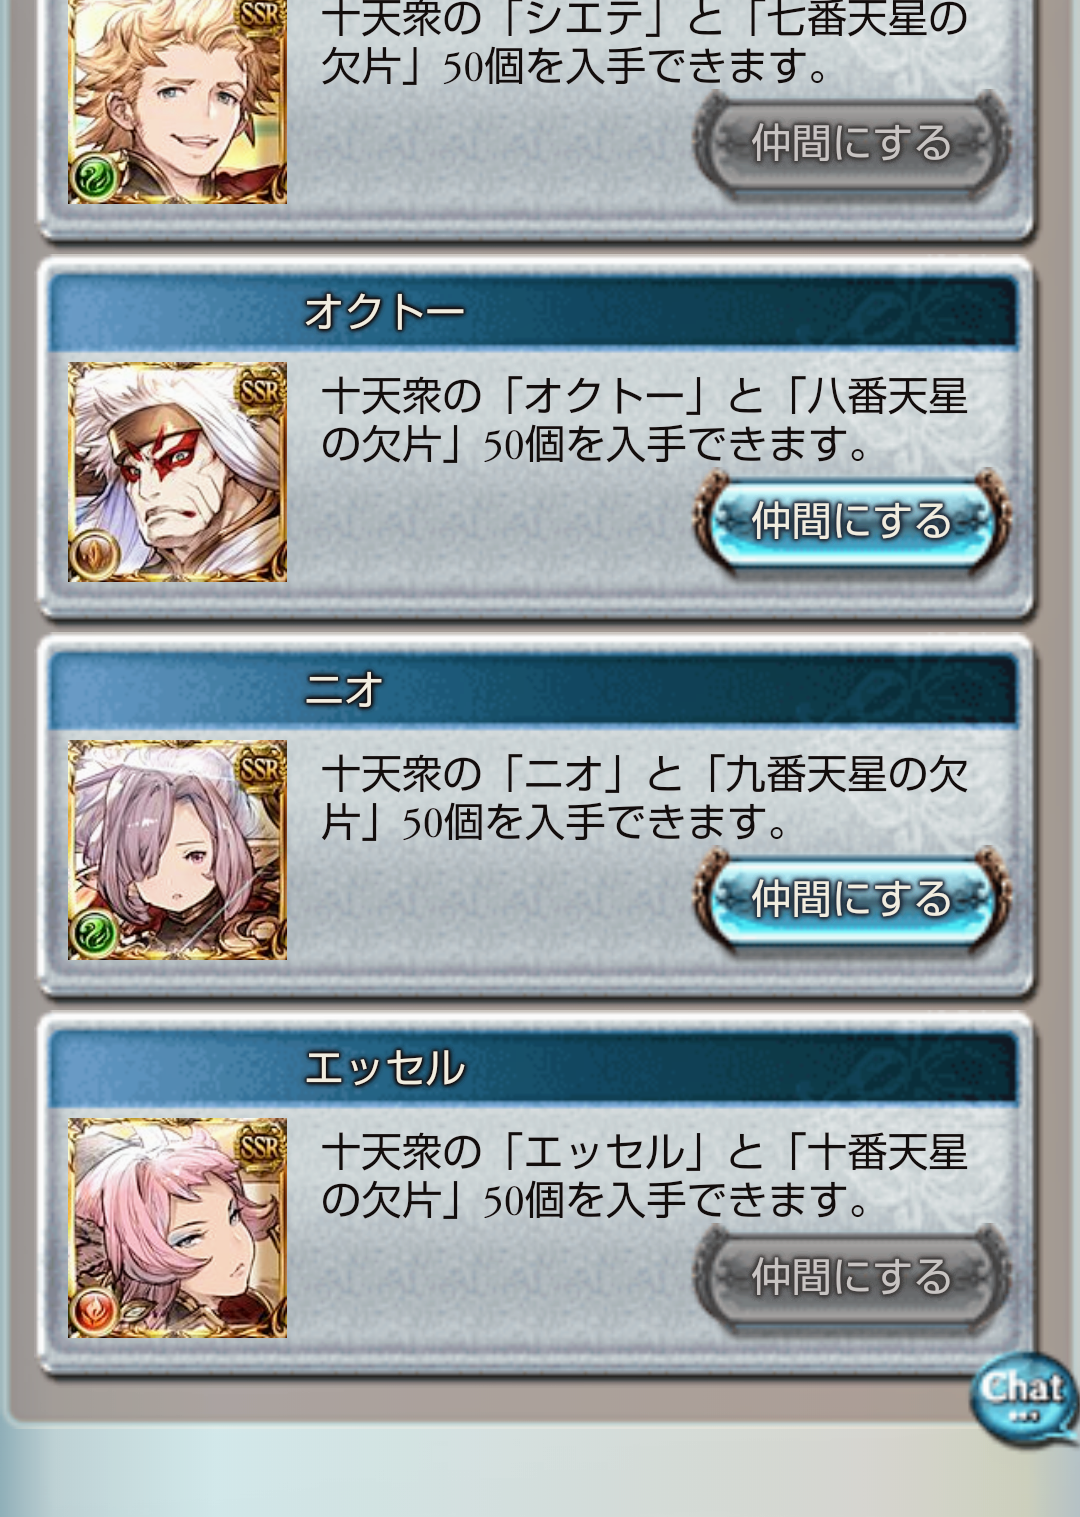Image resolution: width=1080 pixels, height=1517 pixels.
Task: Tap Esser's SSR character portrait
Action: click(177, 1228)
